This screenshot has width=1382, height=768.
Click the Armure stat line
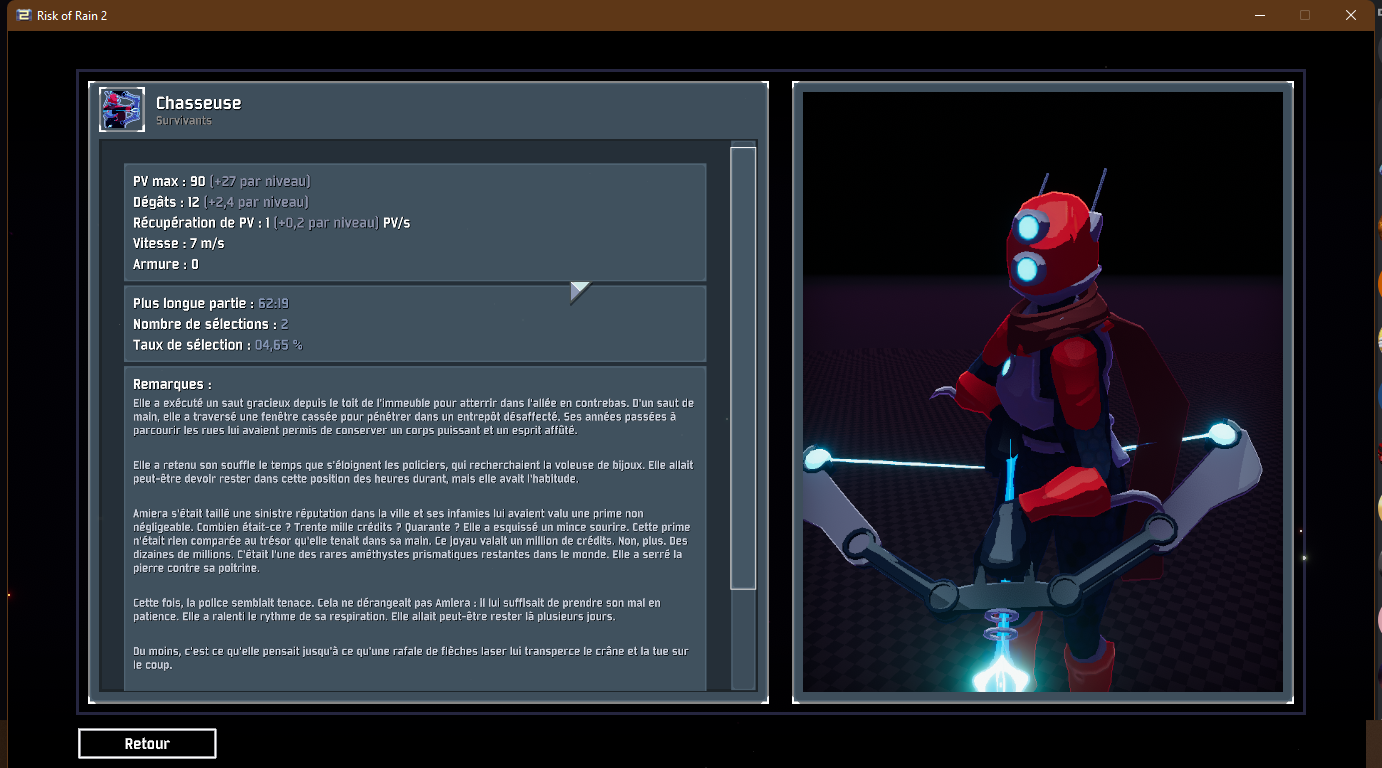pyautogui.click(x=165, y=265)
